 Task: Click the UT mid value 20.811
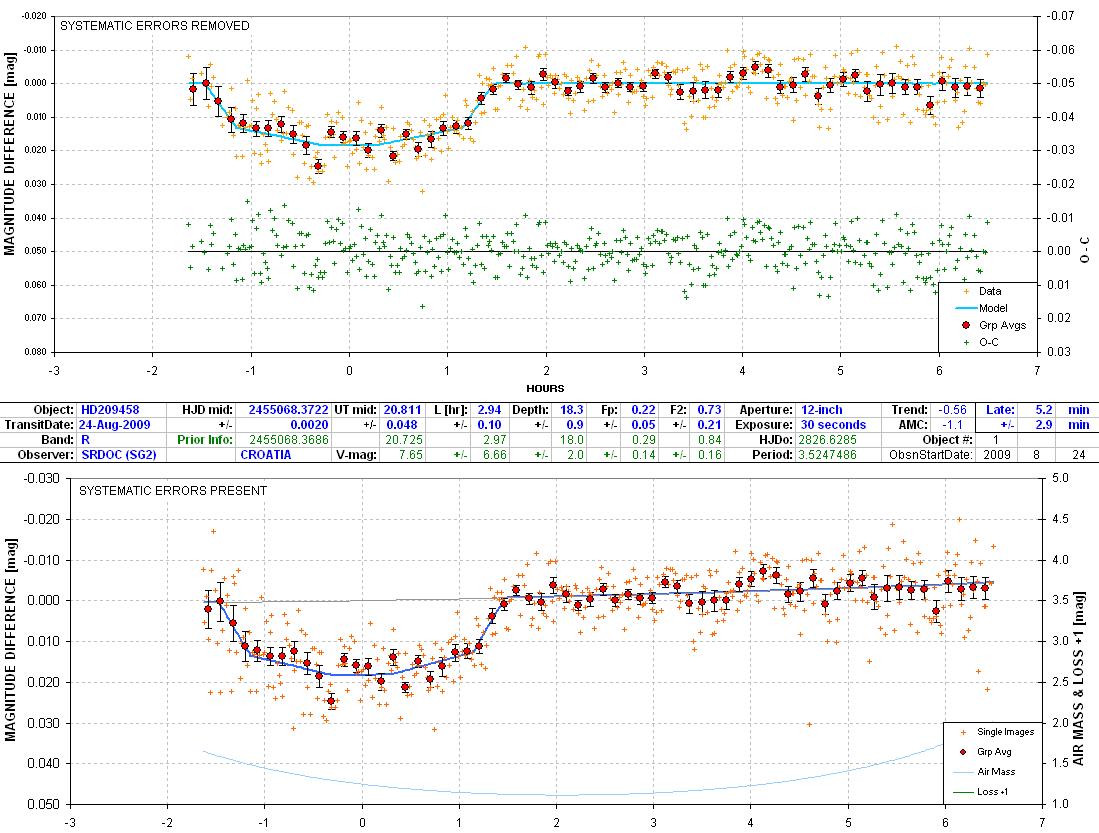(x=402, y=409)
